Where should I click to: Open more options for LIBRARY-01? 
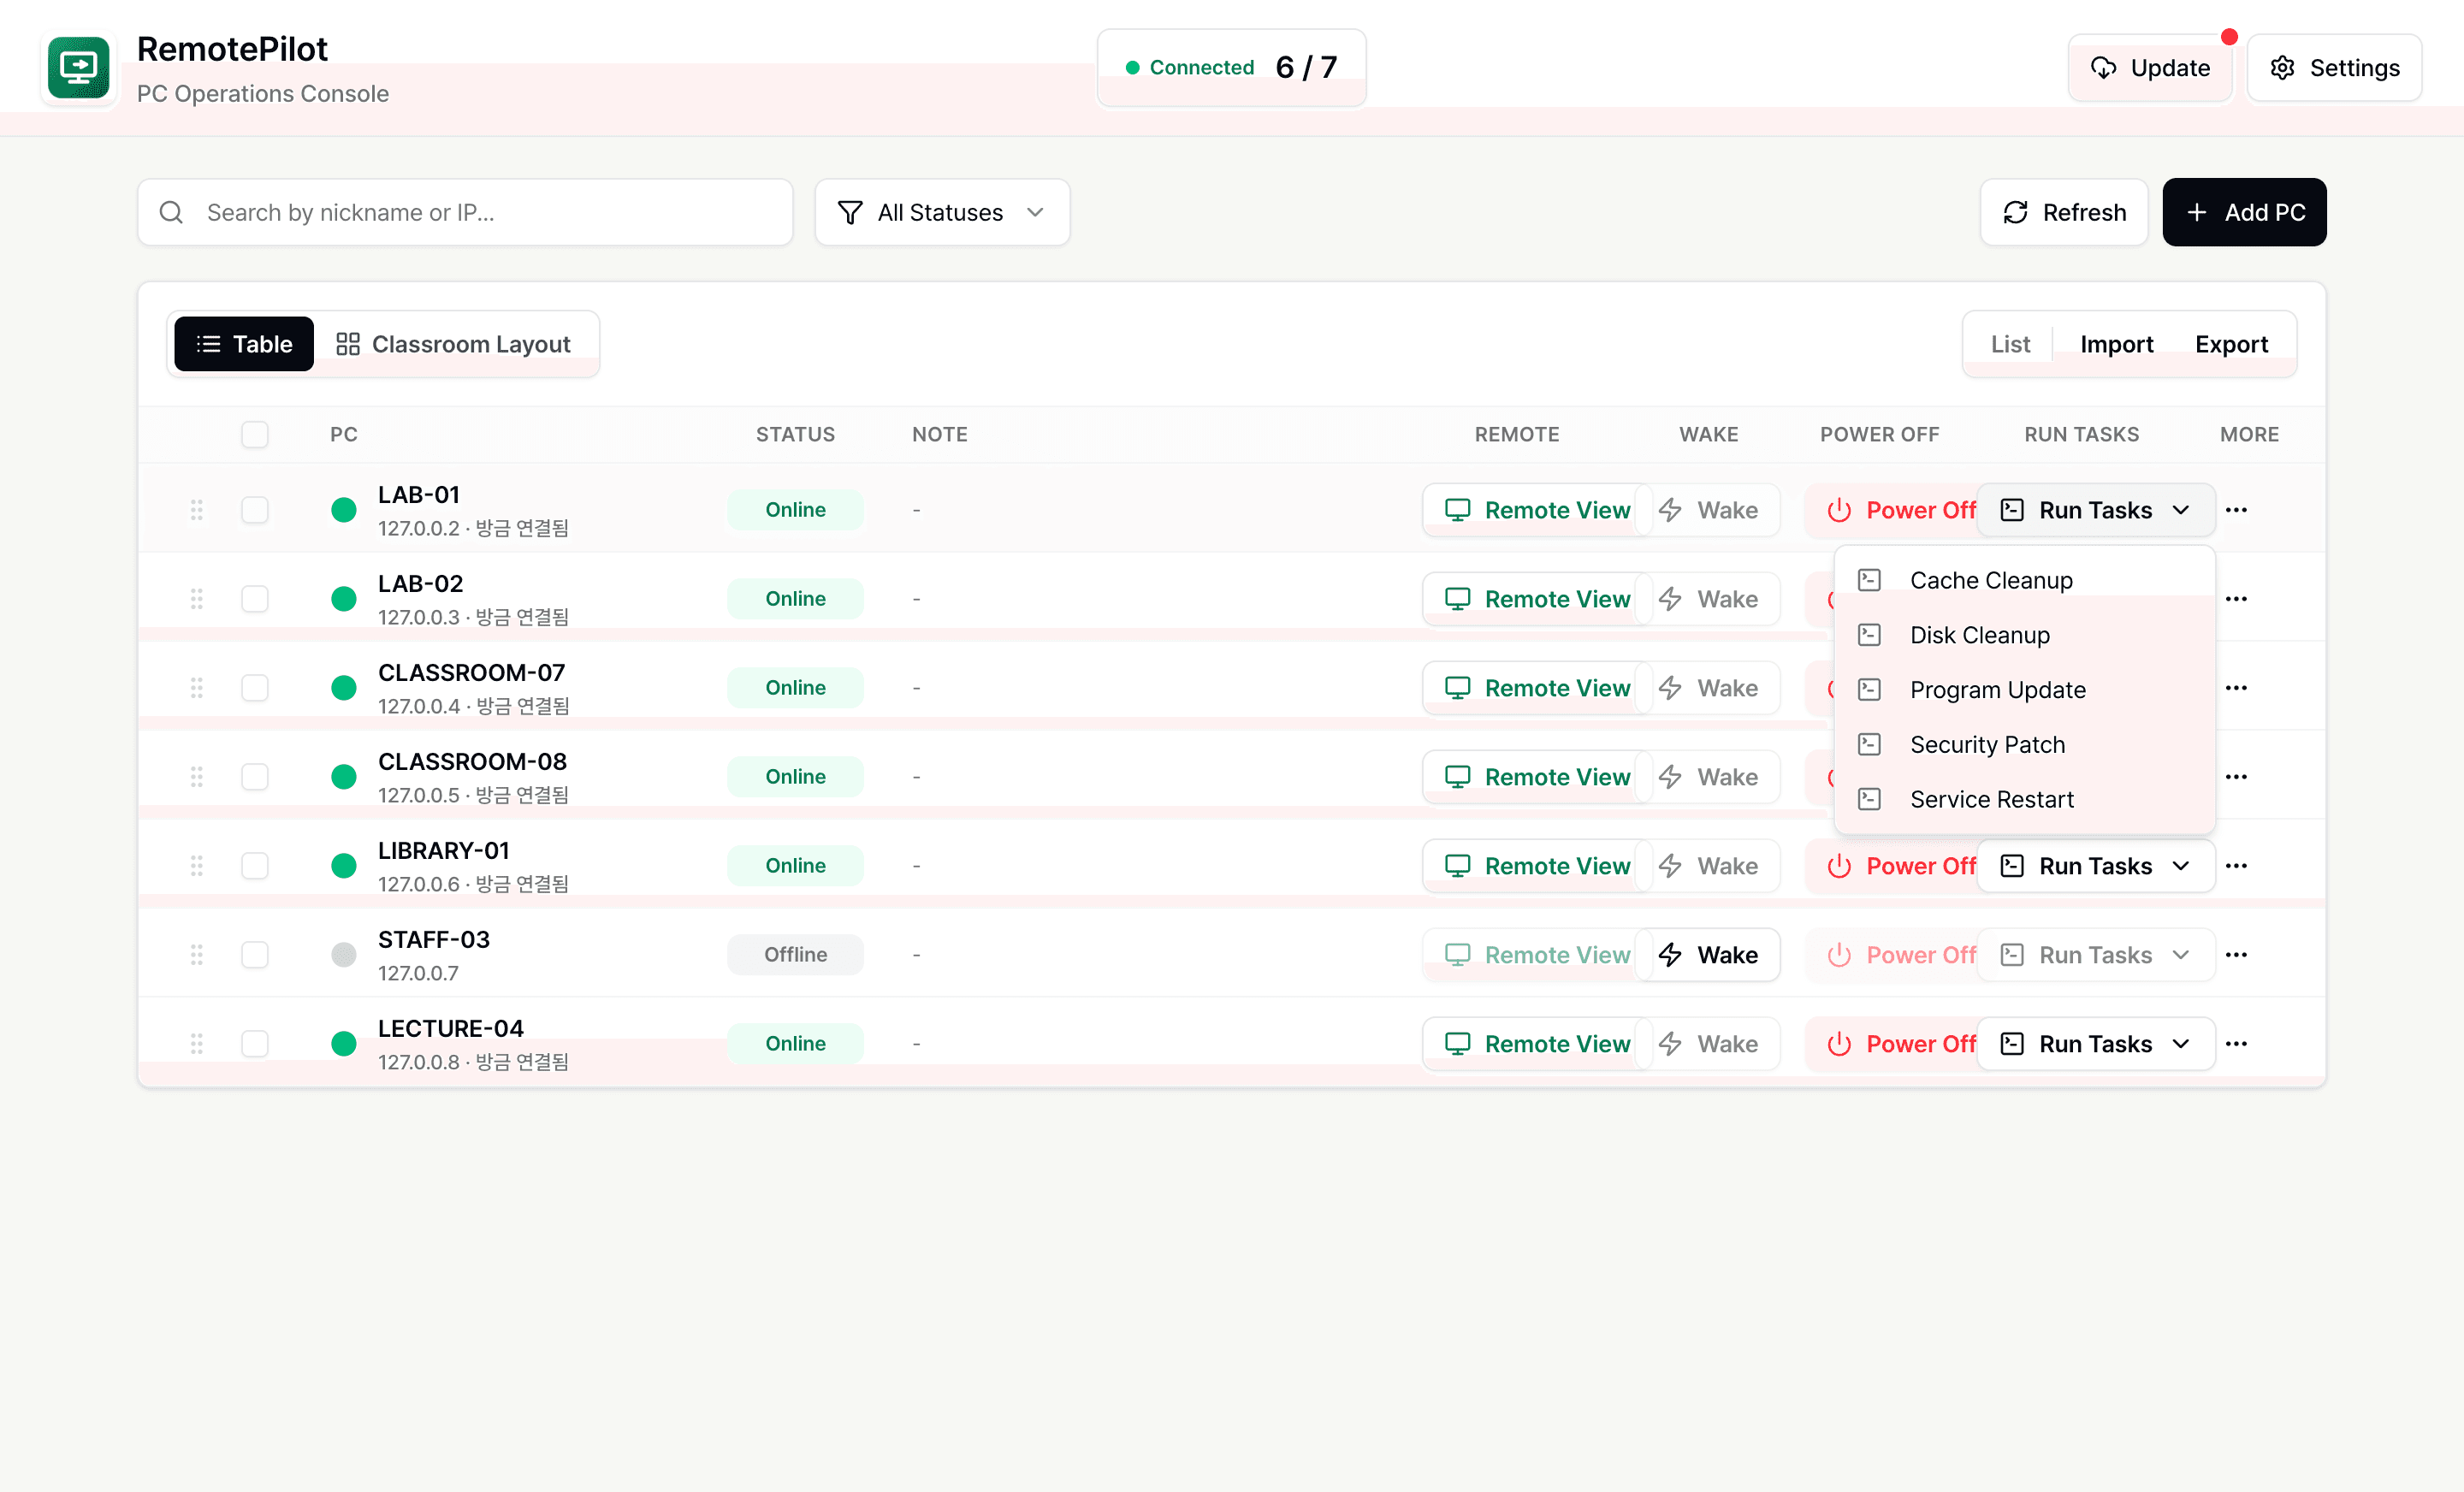click(2236, 866)
